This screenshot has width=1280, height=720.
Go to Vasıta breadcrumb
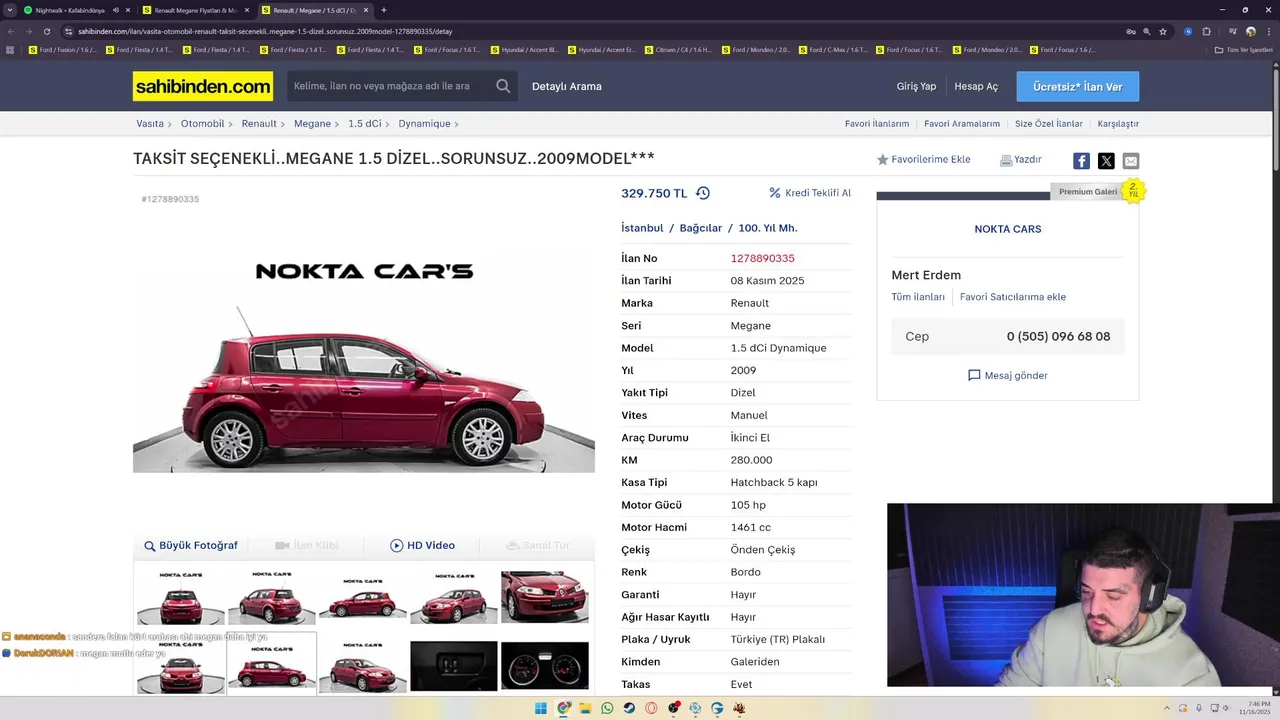150,124
